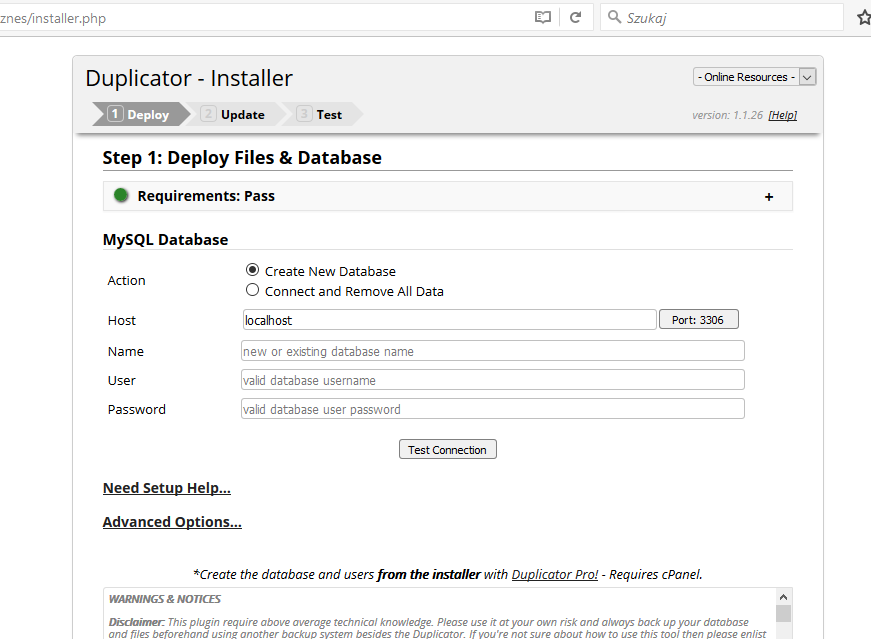This screenshot has width=871, height=639.
Task: Expand Requirements section with plus sign
Action: coord(769,197)
